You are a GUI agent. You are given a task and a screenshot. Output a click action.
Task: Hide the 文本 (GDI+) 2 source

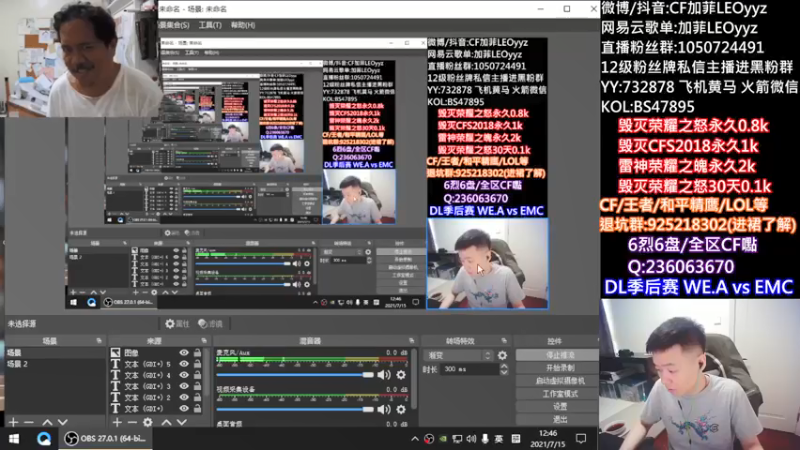(184, 397)
